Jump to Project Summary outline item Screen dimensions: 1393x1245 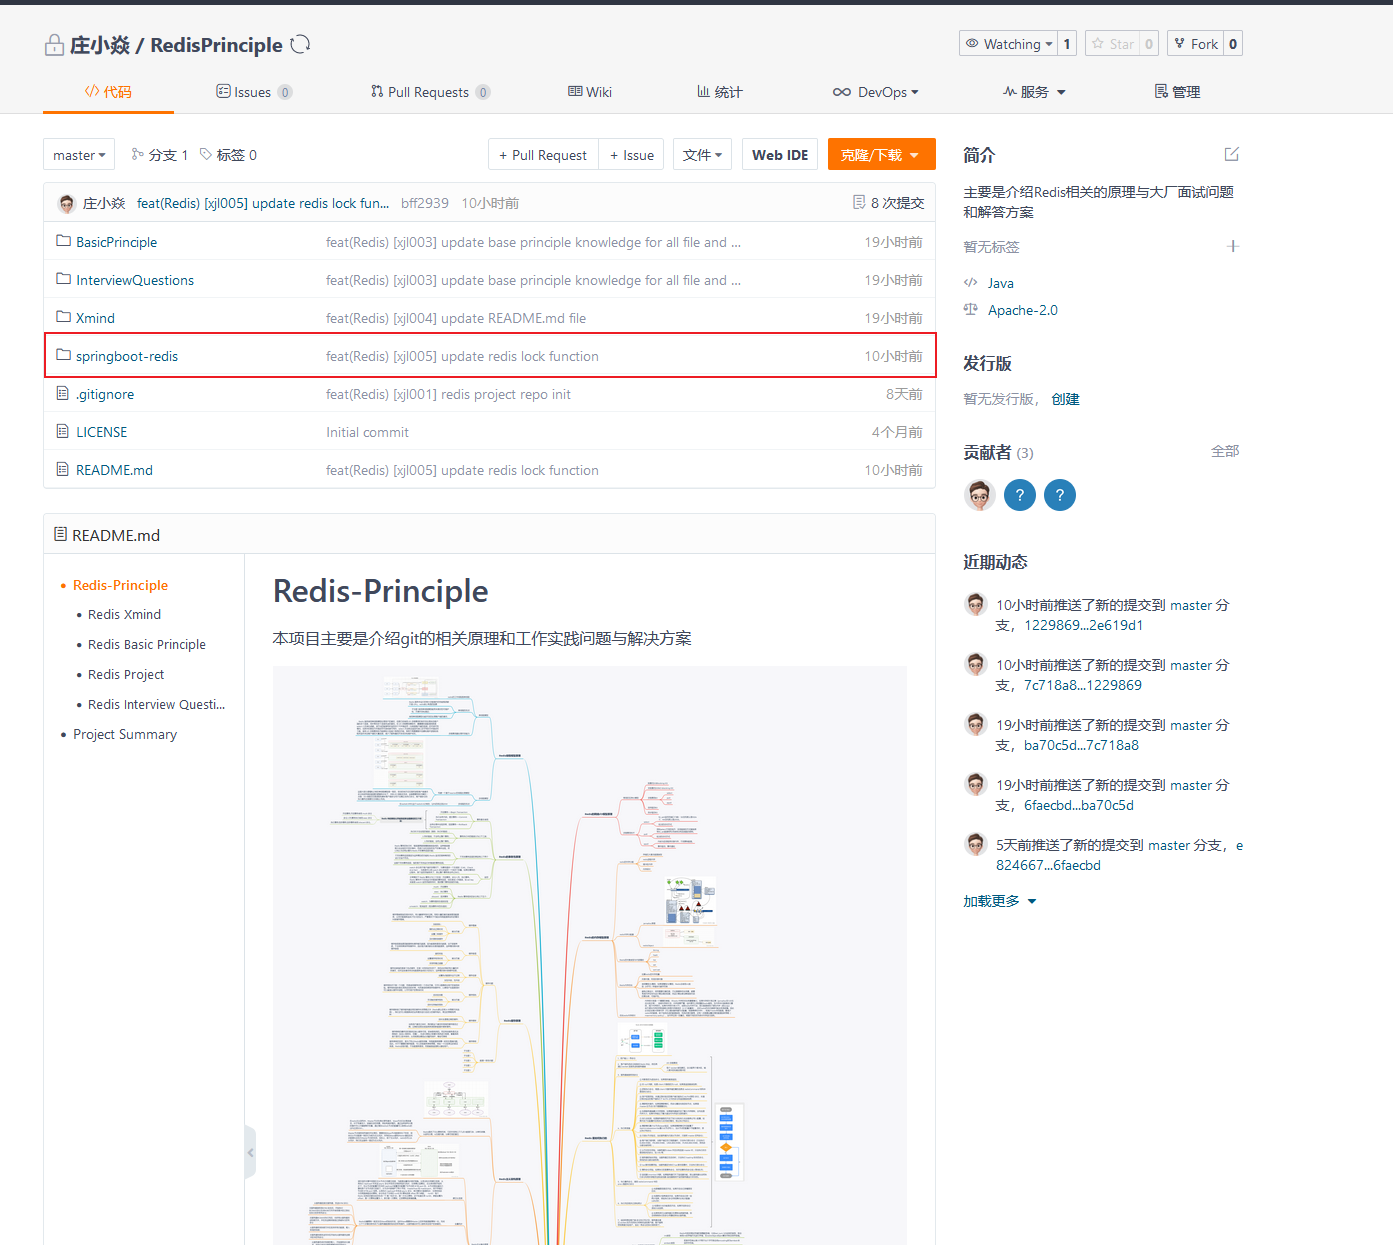(x=125, y=734)
